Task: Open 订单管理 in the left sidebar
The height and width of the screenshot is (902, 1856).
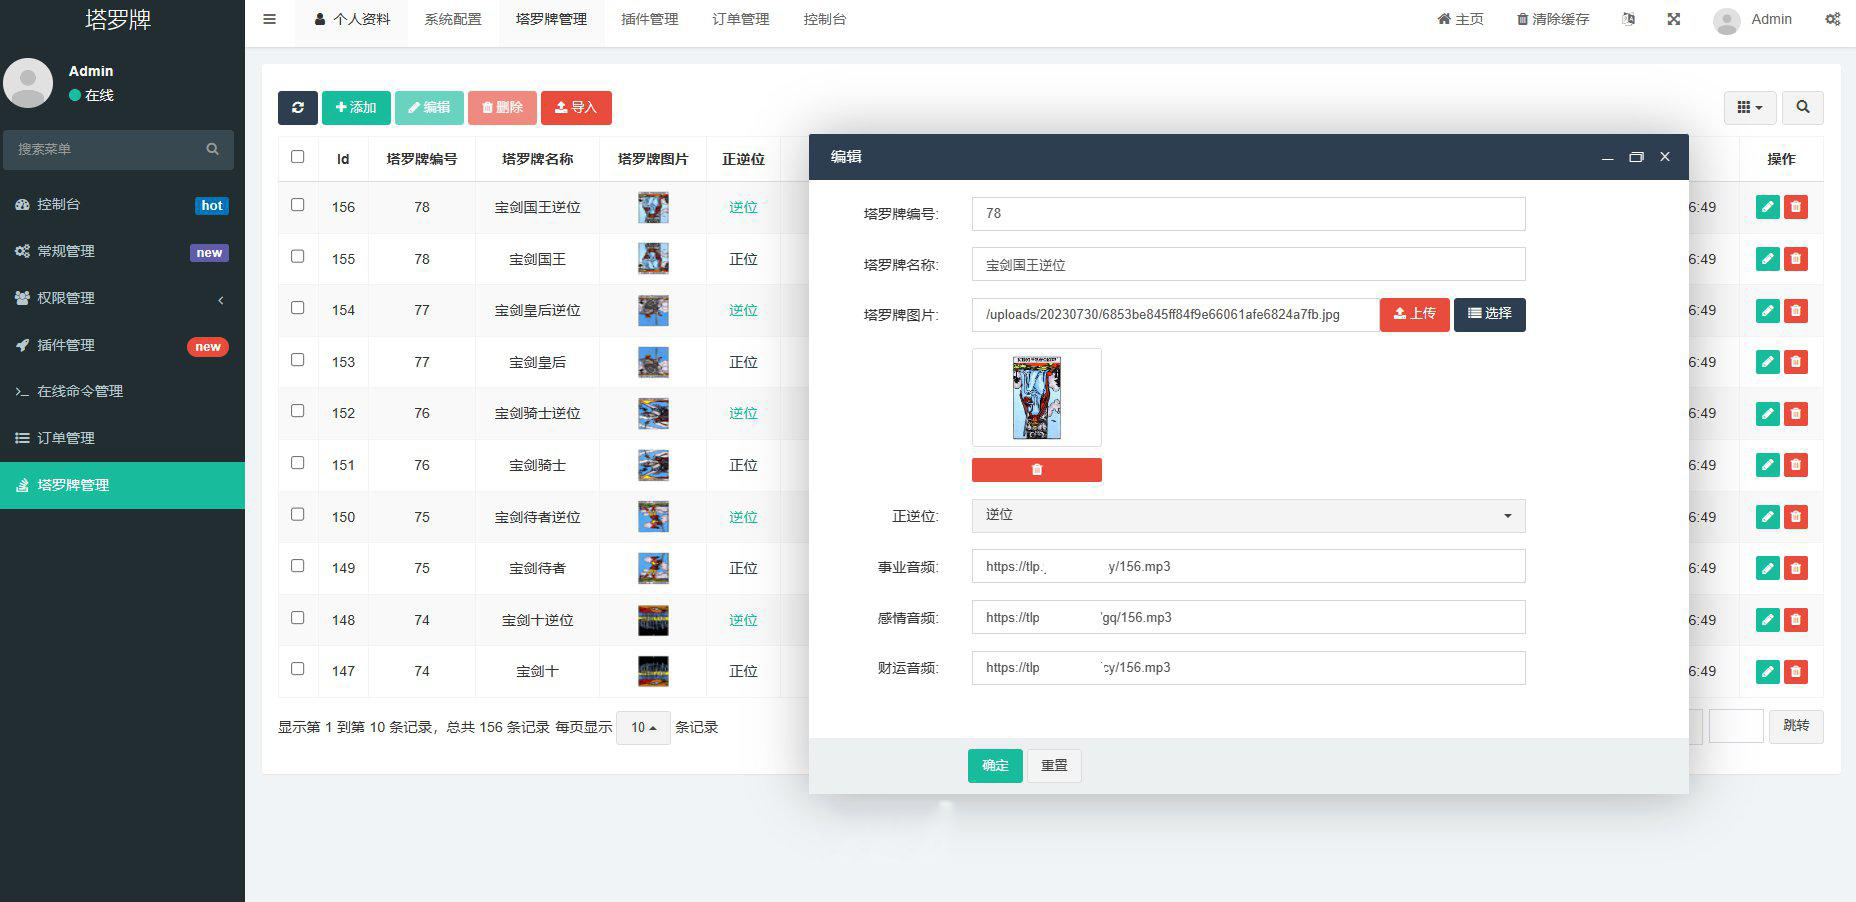Action: 66,438
